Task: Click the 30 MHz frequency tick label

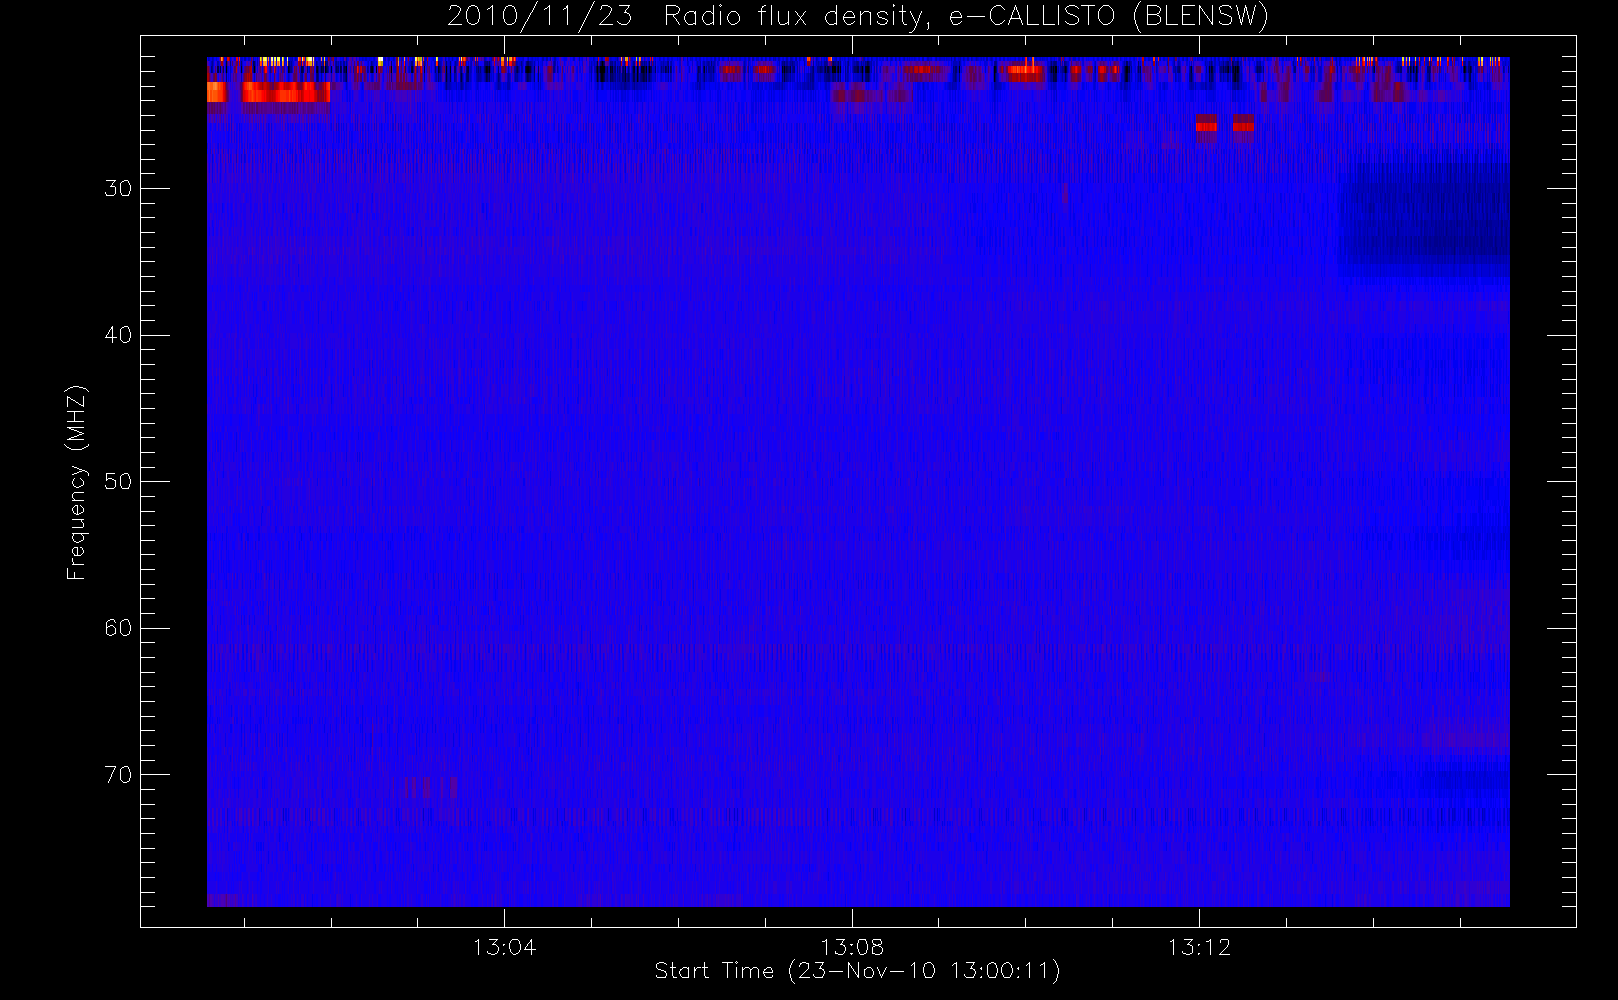Action: pyautogui.click(x=117, y=189)
